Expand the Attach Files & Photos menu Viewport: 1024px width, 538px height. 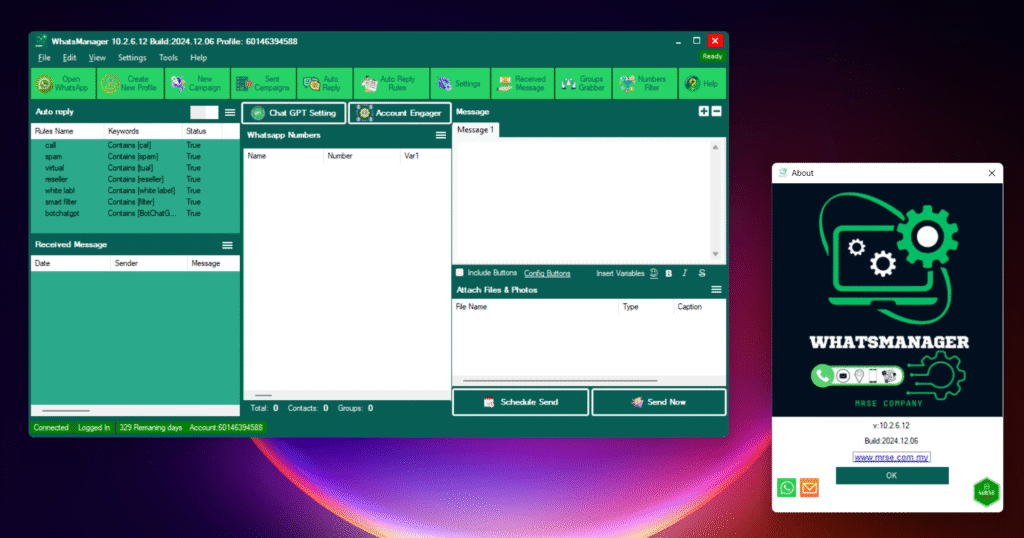[x=716, y=290]
